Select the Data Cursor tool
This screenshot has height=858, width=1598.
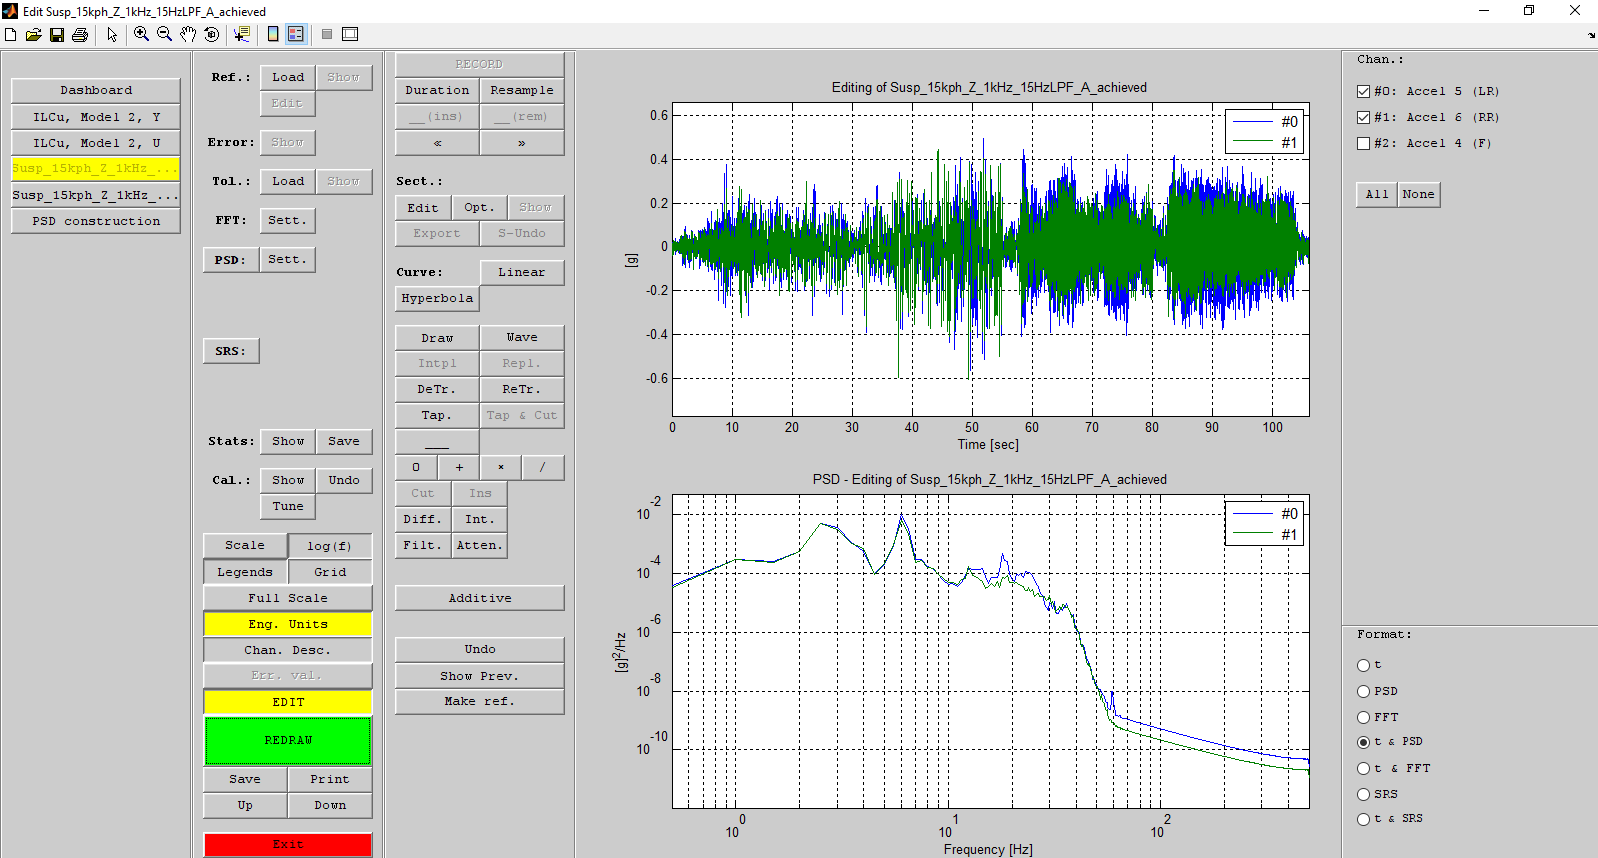point(241,34)
